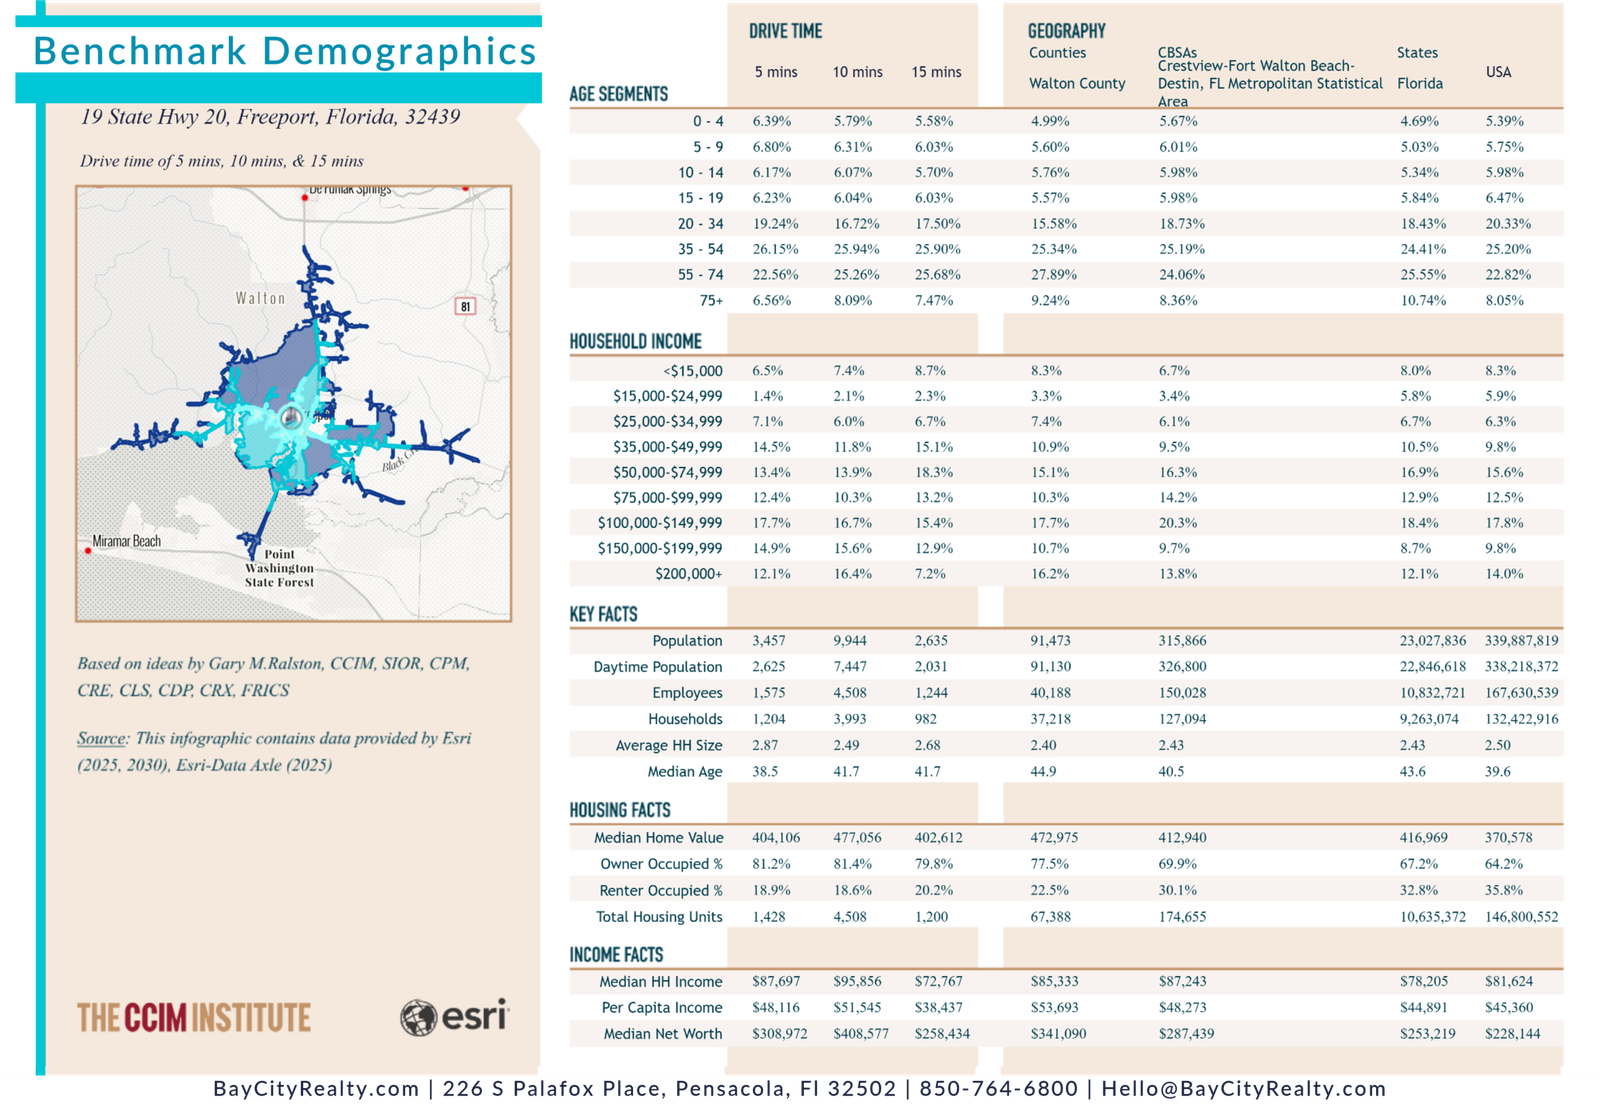Click the 339,887,819 USA population figure
Screen dimensions: 1600x1113
click(x=1522, y=641)
